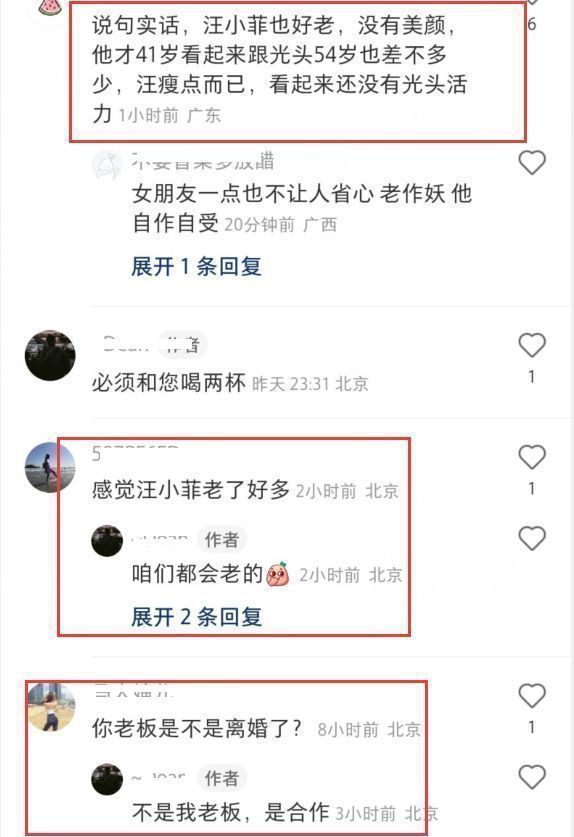The width and height of the screenshot is (574, 837).
Task: Open avatar of 必须和您喝两杯 commenter
Action: pyautogui.click(x=50, y=356)
